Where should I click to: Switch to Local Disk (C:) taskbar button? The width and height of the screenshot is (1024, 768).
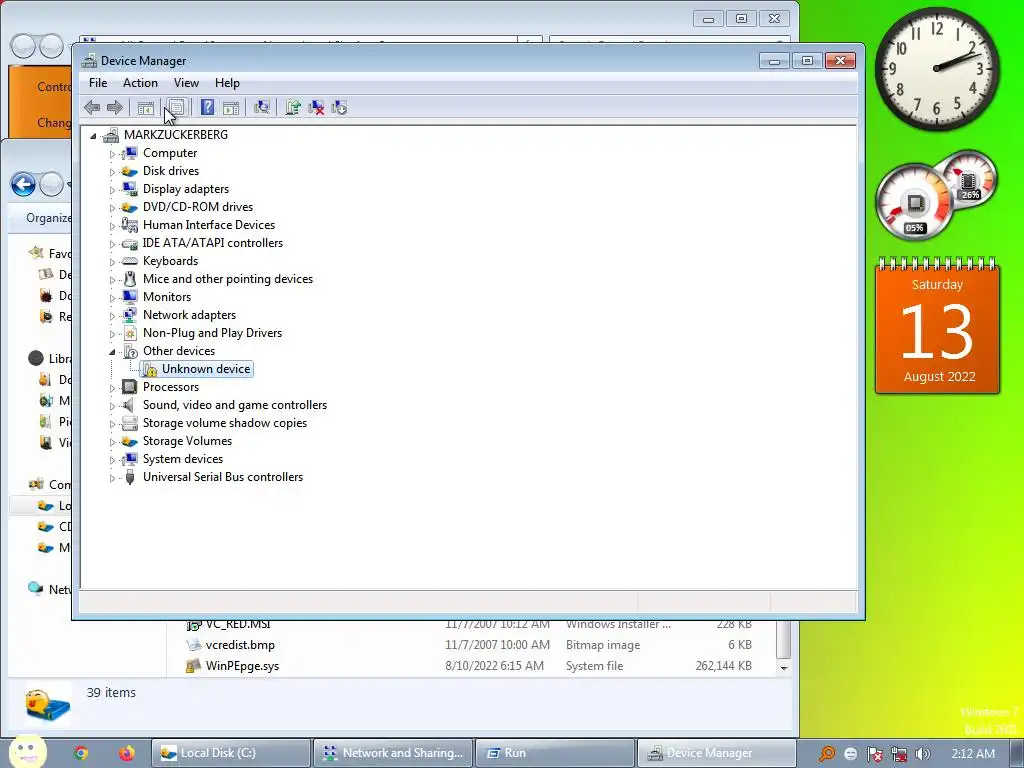click(x=231, y=753)
